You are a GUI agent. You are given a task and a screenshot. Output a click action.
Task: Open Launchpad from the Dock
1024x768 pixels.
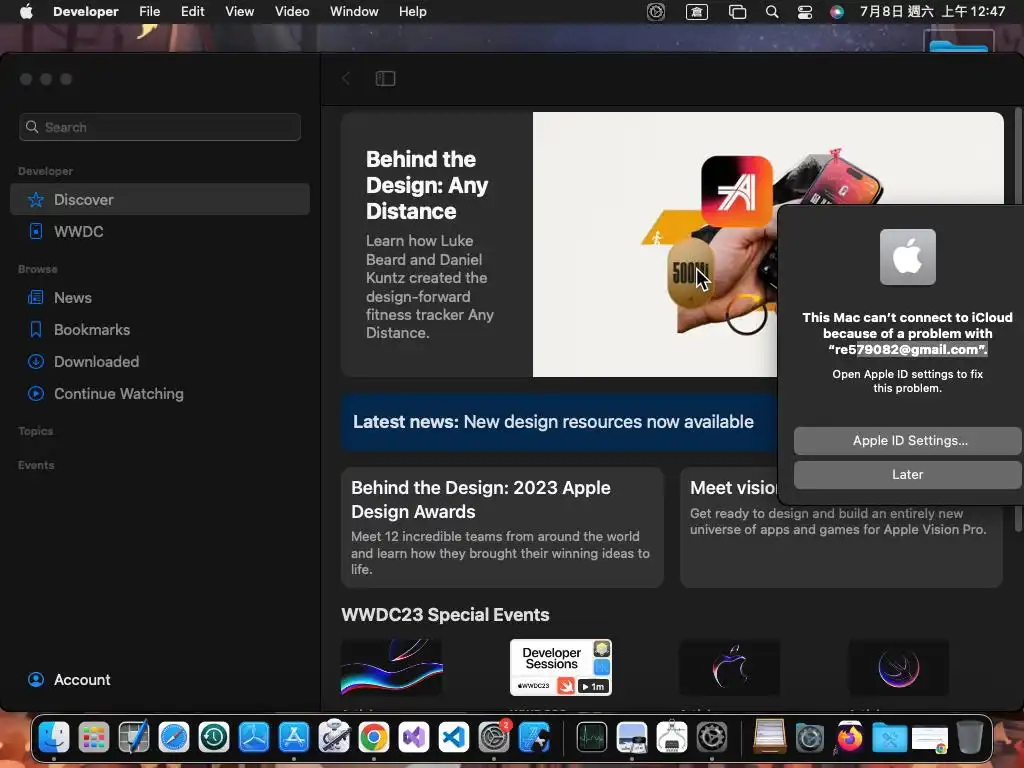(94, 738)
